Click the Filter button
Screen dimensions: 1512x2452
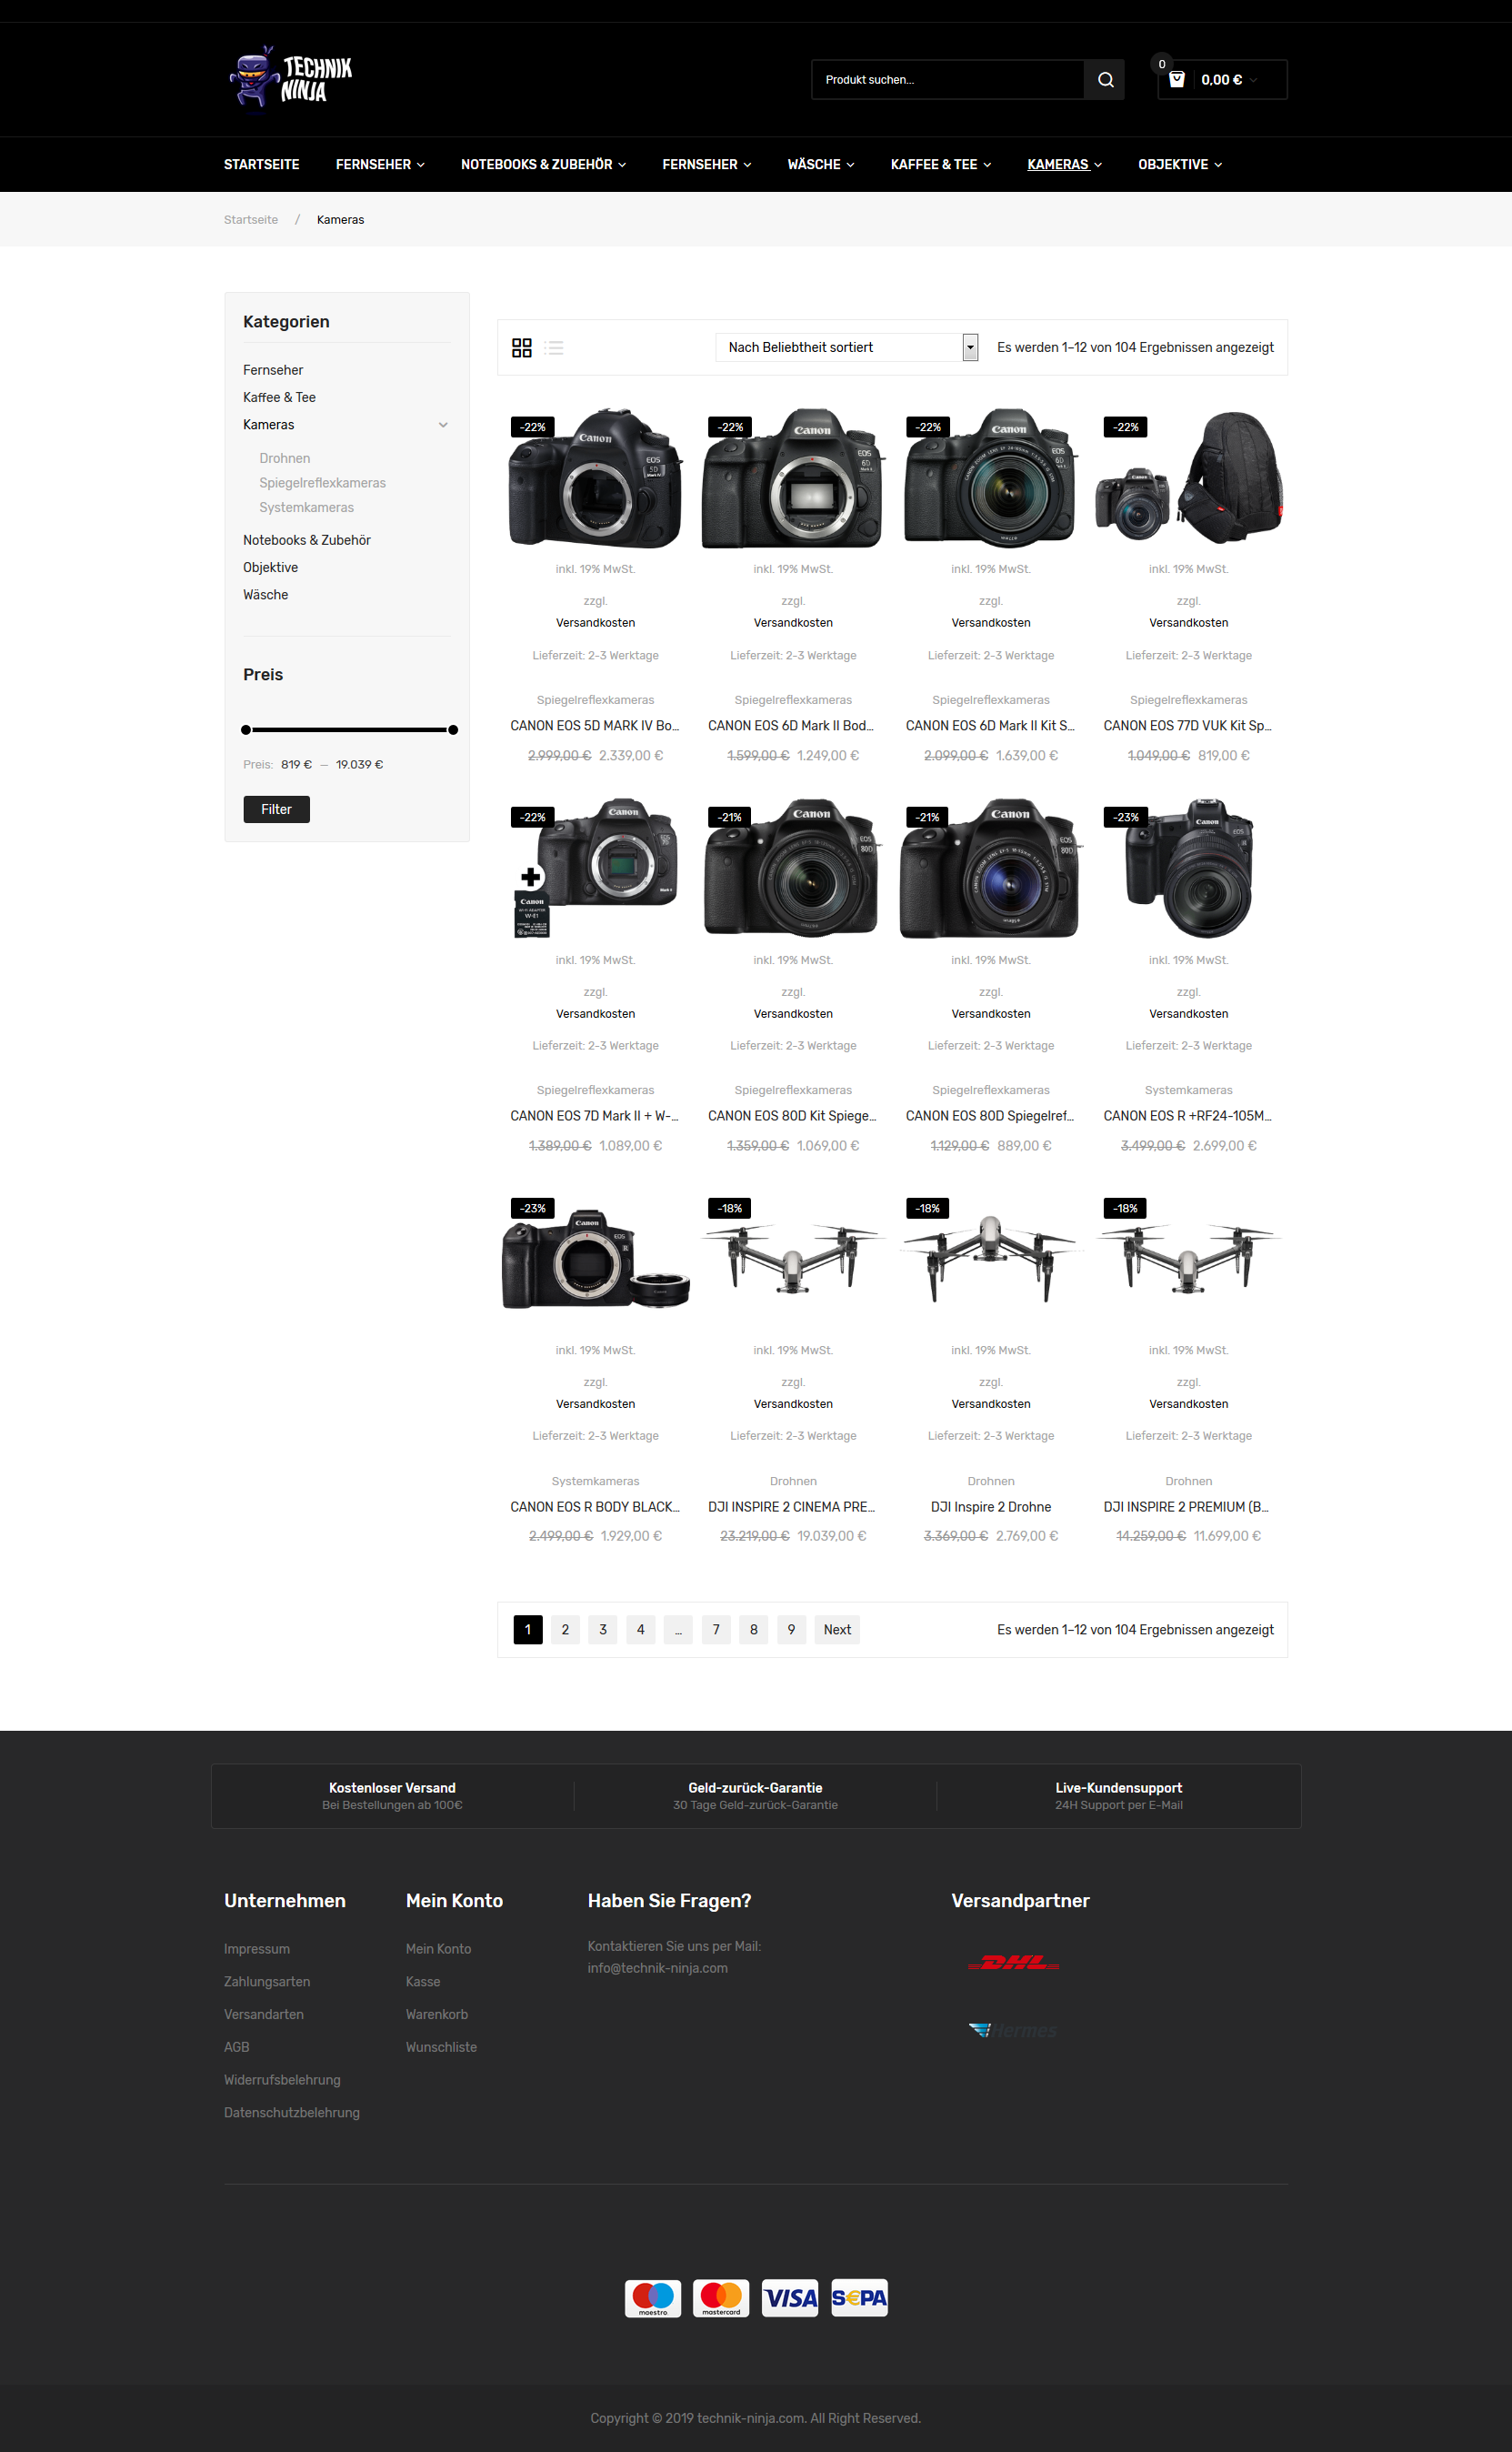276,809
